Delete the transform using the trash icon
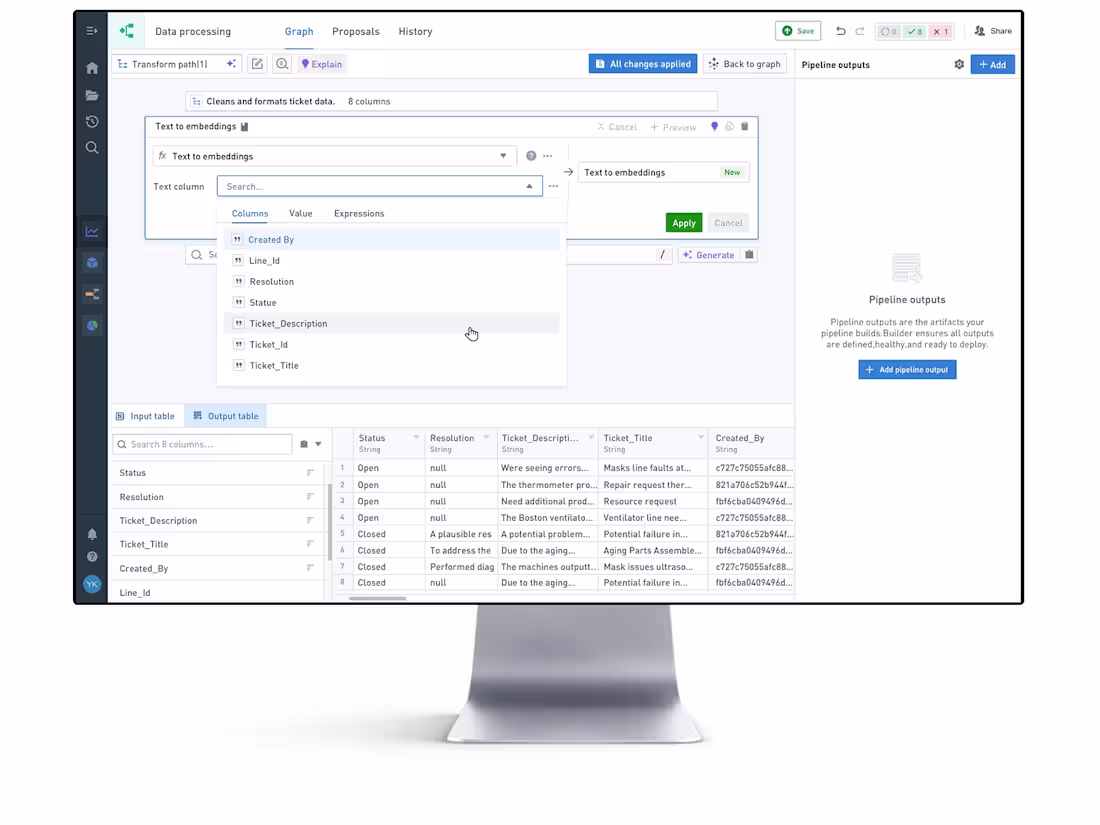The width and height of the screenshot is (1100, 825). point(744,126)
